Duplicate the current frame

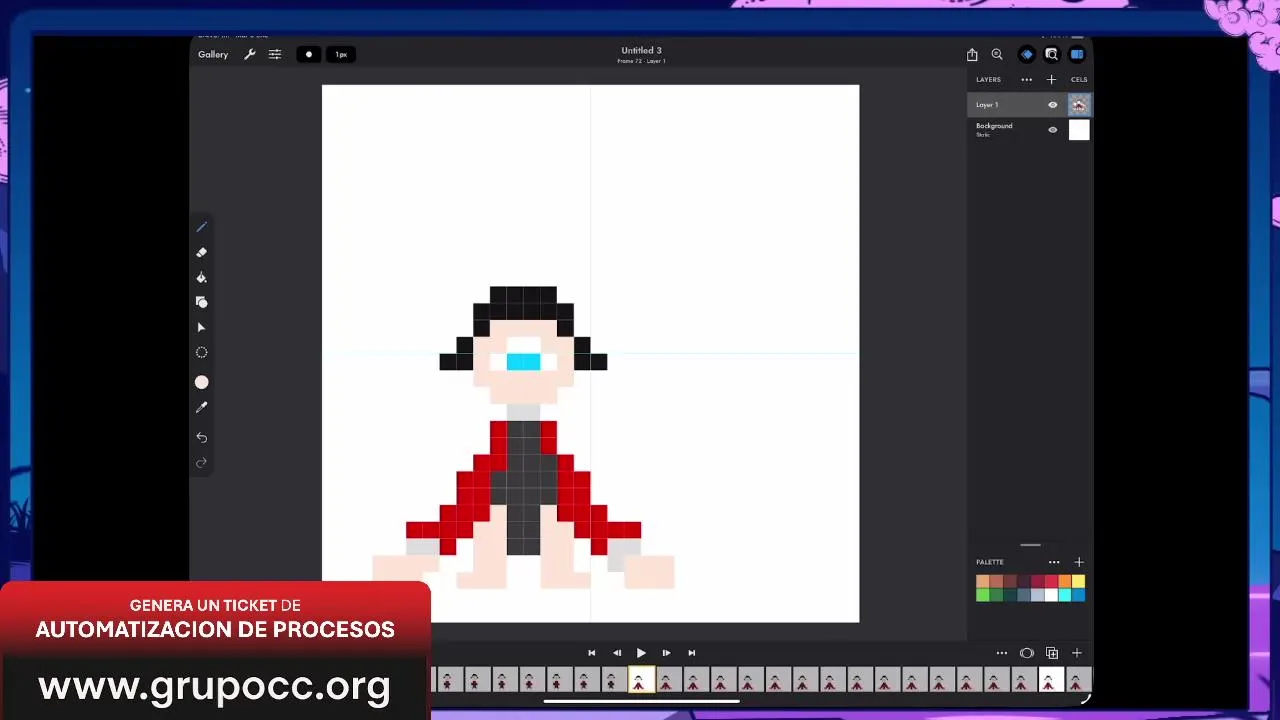(1052, 653)
